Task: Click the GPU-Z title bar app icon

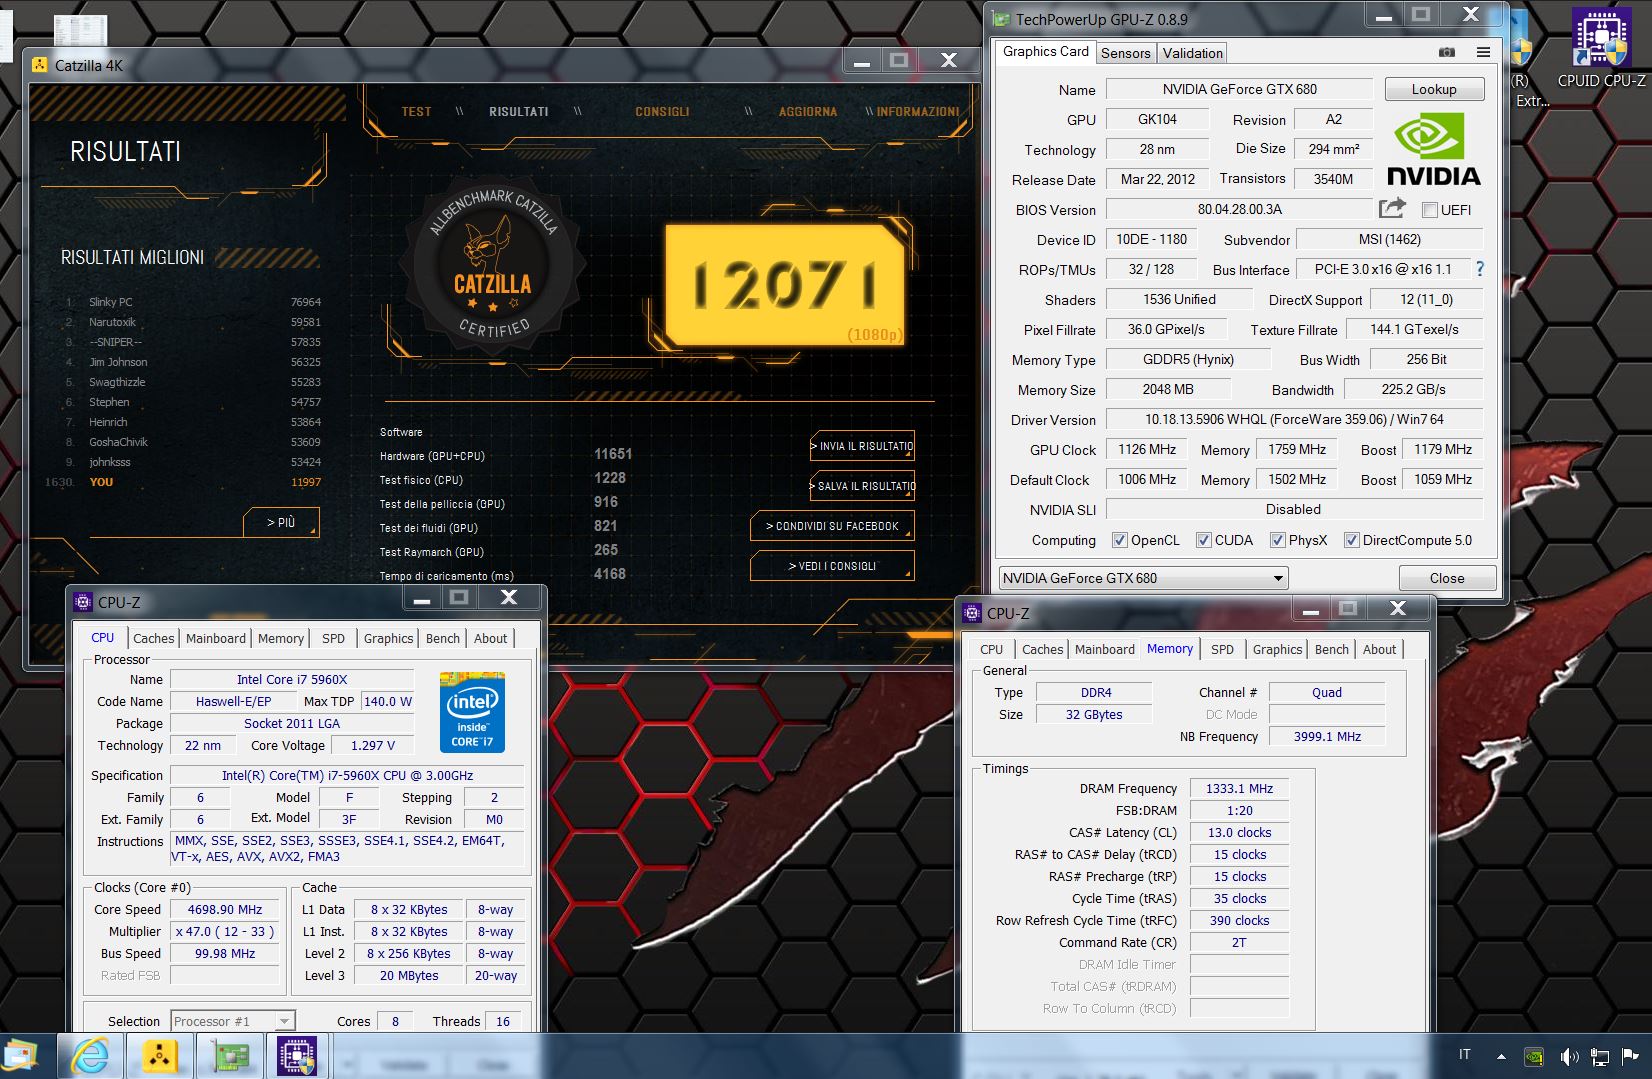Action: 1001,19
